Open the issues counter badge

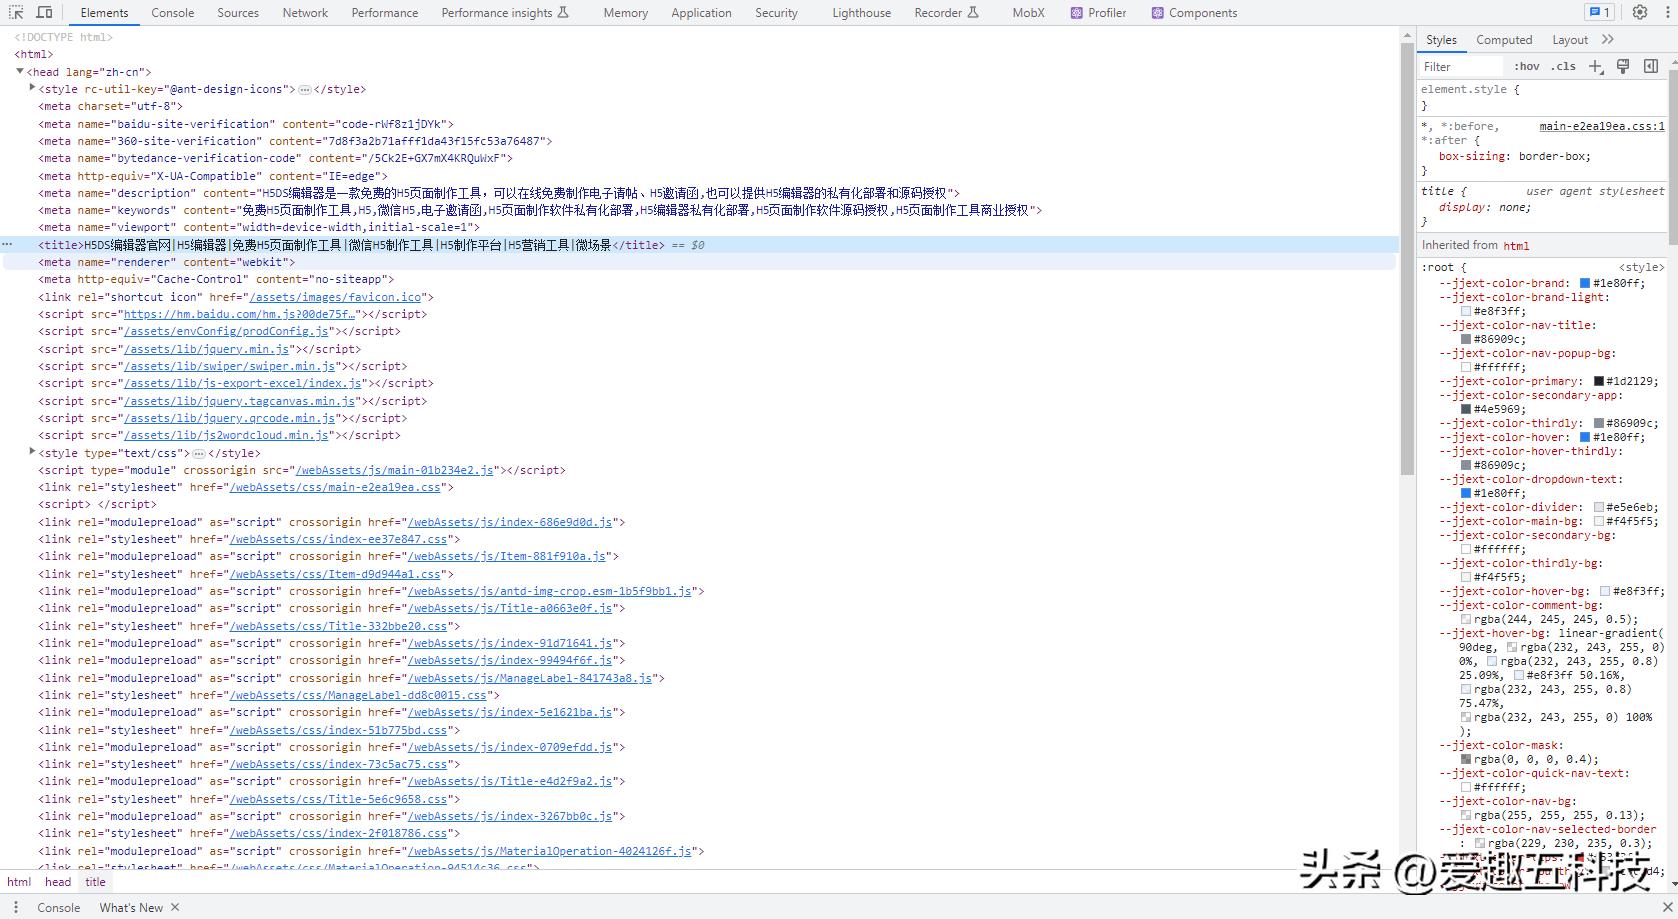(1599, 13)
